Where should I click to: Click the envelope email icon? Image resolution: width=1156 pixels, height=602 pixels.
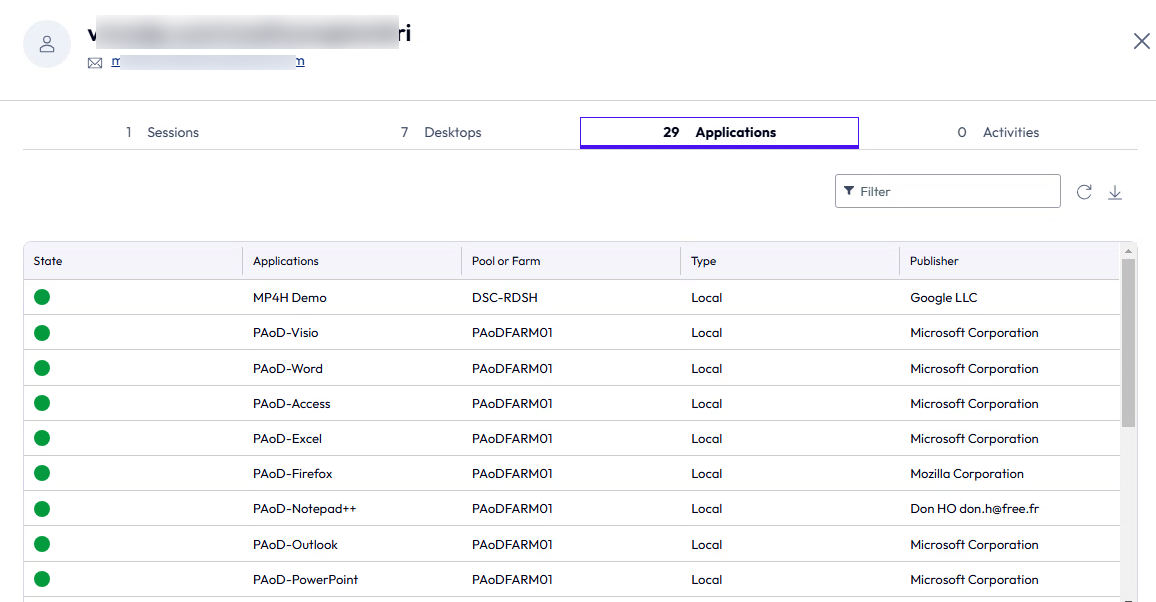[95, 62]
